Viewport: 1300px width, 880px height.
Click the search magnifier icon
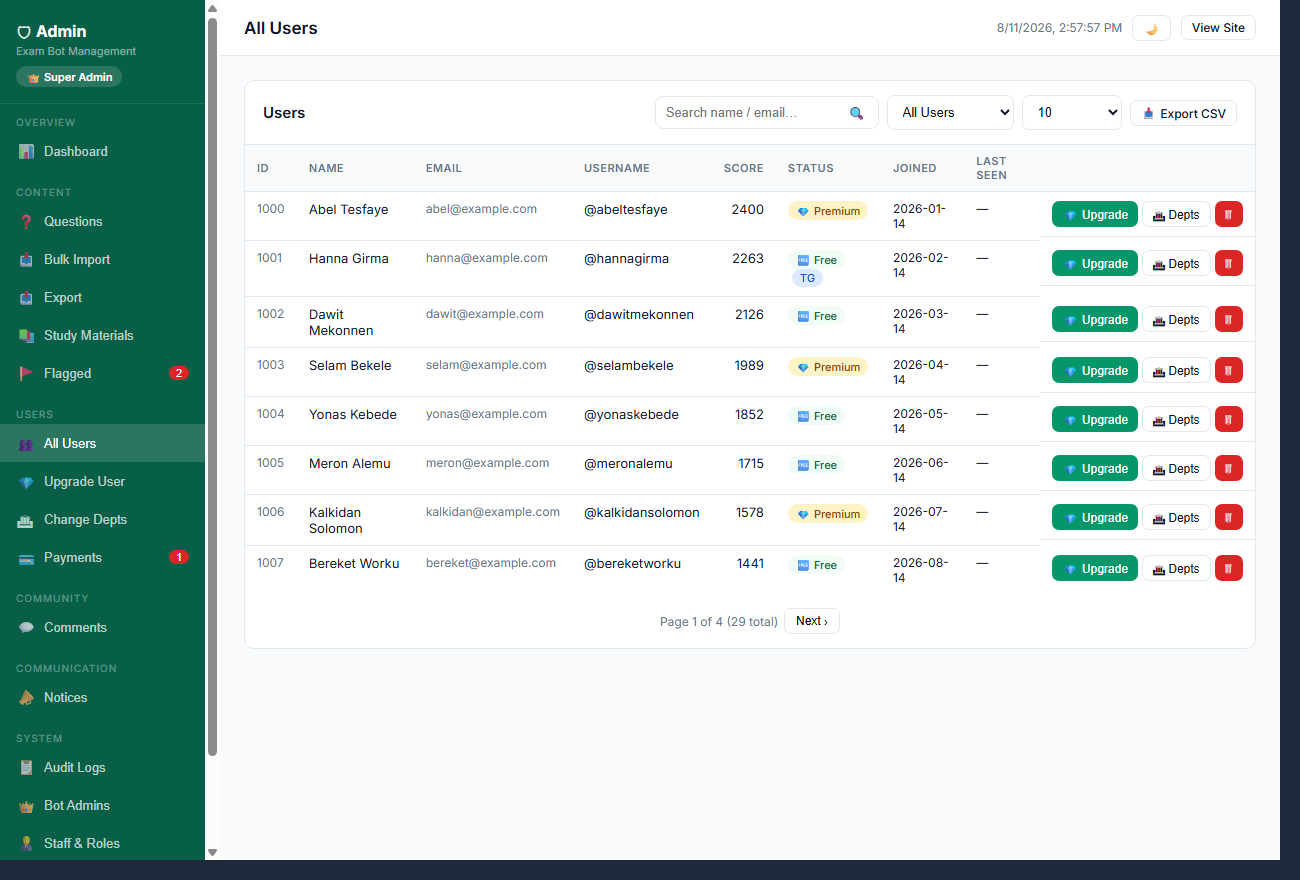tap(856, 113)
